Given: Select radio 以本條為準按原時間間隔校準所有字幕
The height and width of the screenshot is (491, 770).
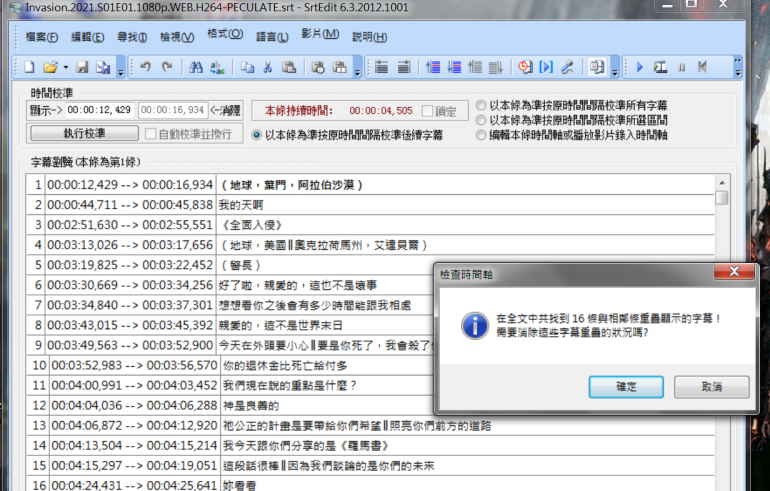Looking at the screenshot, I should pos(481,106).
